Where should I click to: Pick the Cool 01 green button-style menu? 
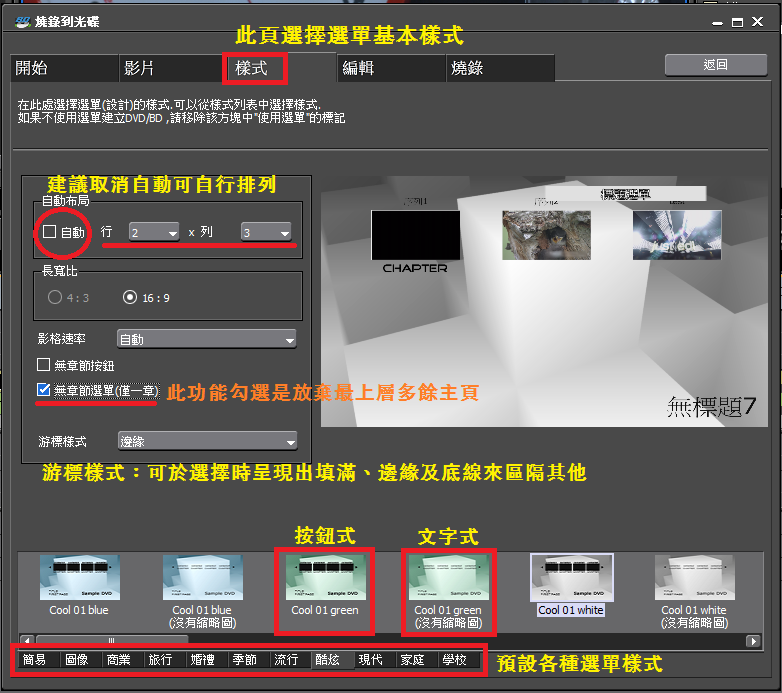pyautogui.click(x=325, y=578)
